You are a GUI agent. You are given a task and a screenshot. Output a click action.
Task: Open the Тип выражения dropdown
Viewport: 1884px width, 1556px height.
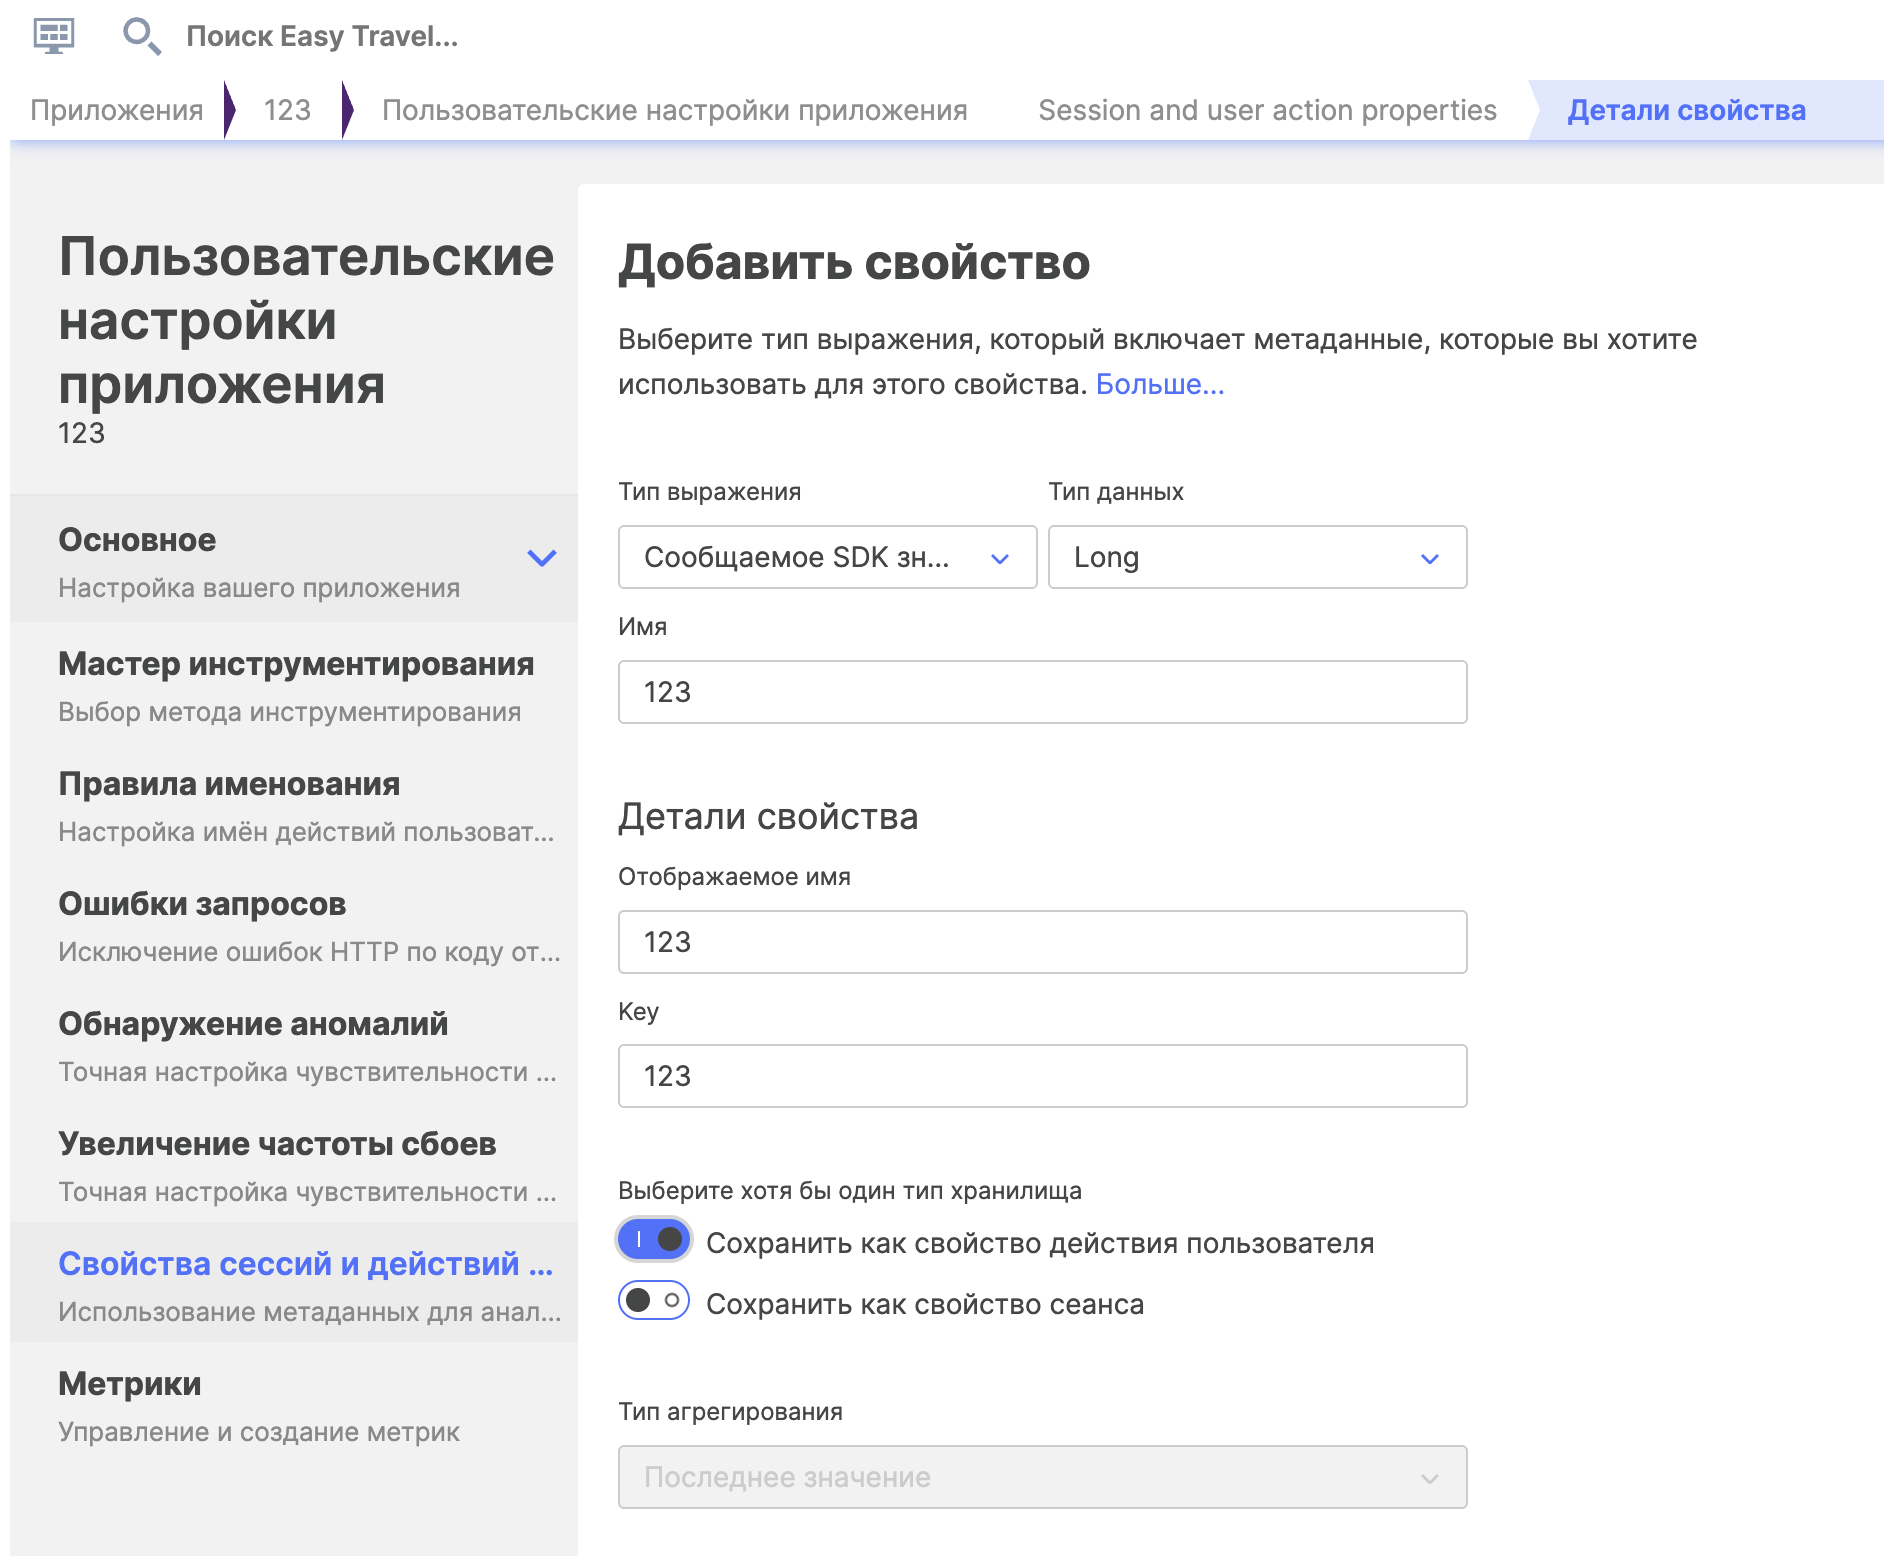pyautogui.click(x=827, y=557)
